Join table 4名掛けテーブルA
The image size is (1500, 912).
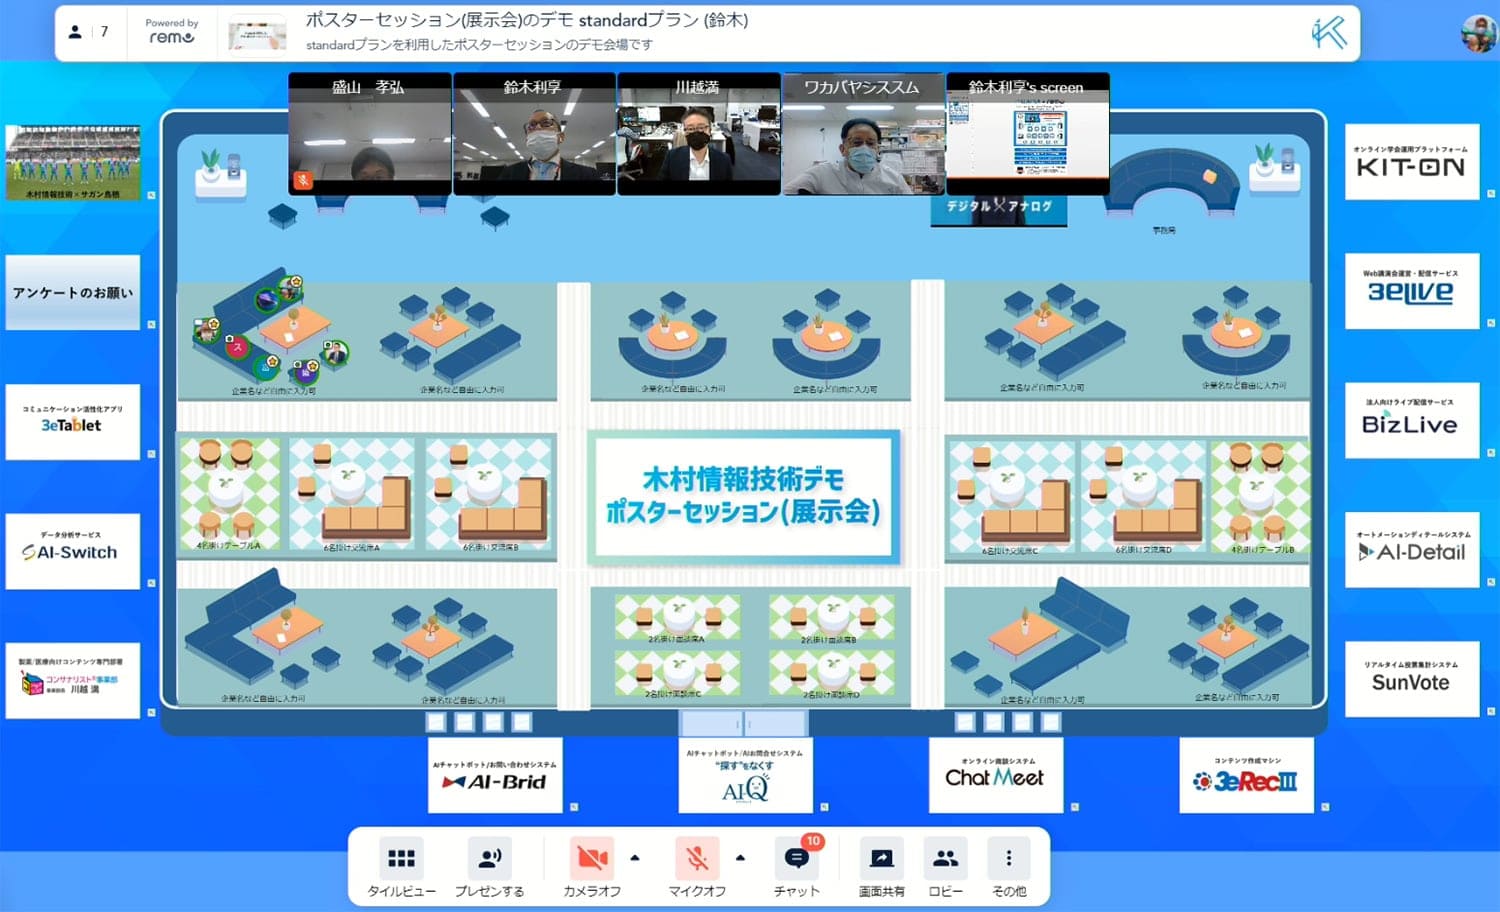[230, 493]
